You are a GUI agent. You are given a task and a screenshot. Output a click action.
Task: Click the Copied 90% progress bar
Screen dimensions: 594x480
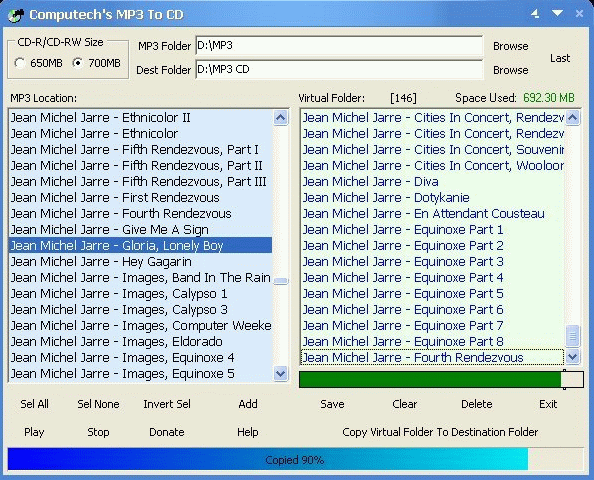[295, 460]
